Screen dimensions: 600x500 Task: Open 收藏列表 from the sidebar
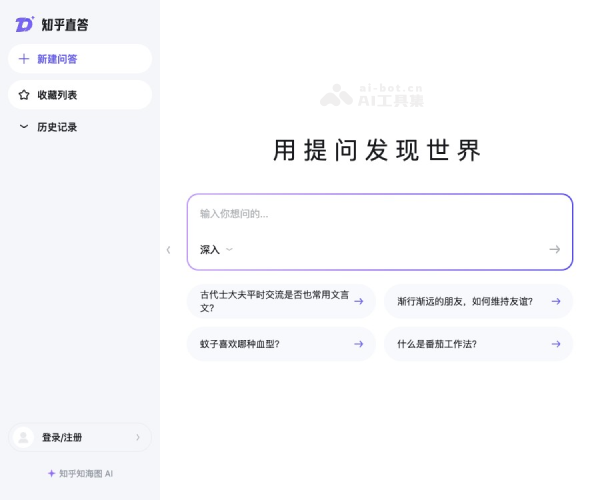(x=57, y=95)
